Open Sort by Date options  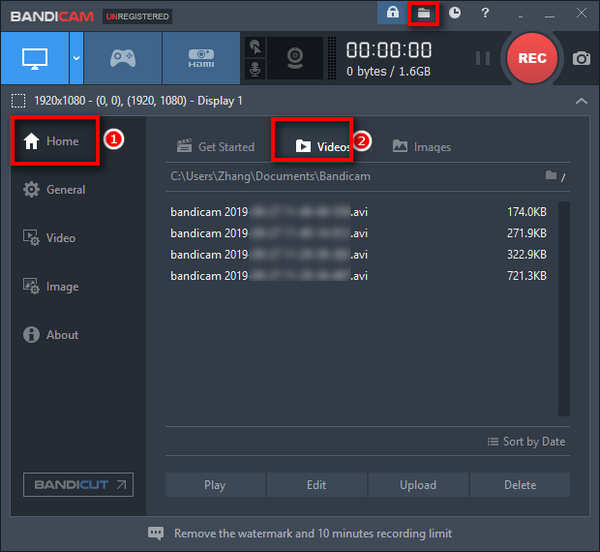pos(526,441)
